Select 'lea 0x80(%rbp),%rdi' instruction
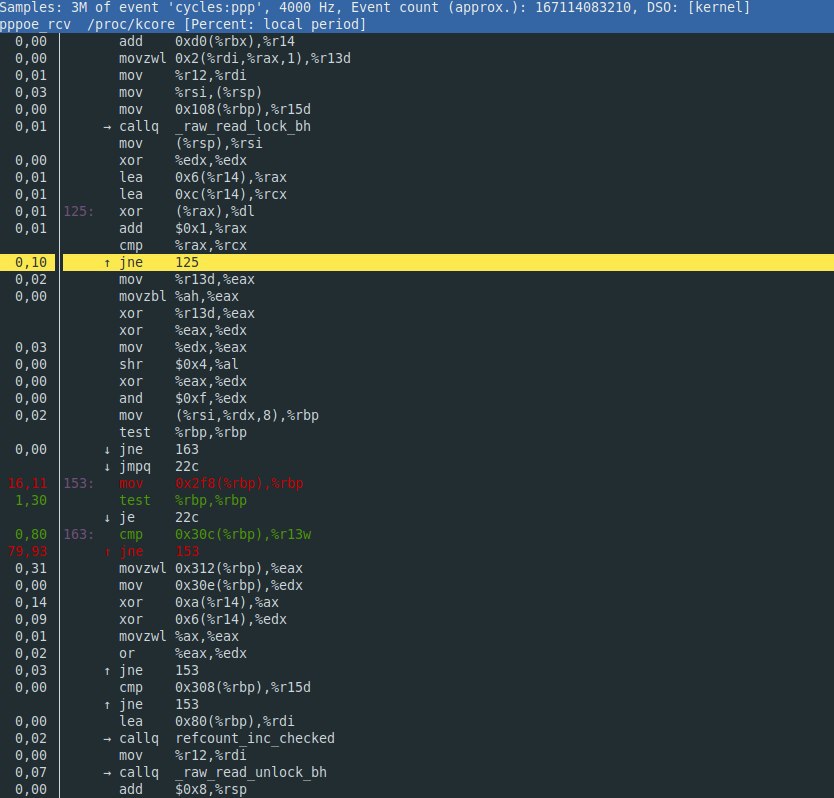 pyautogui.click(x=206, y=721)
